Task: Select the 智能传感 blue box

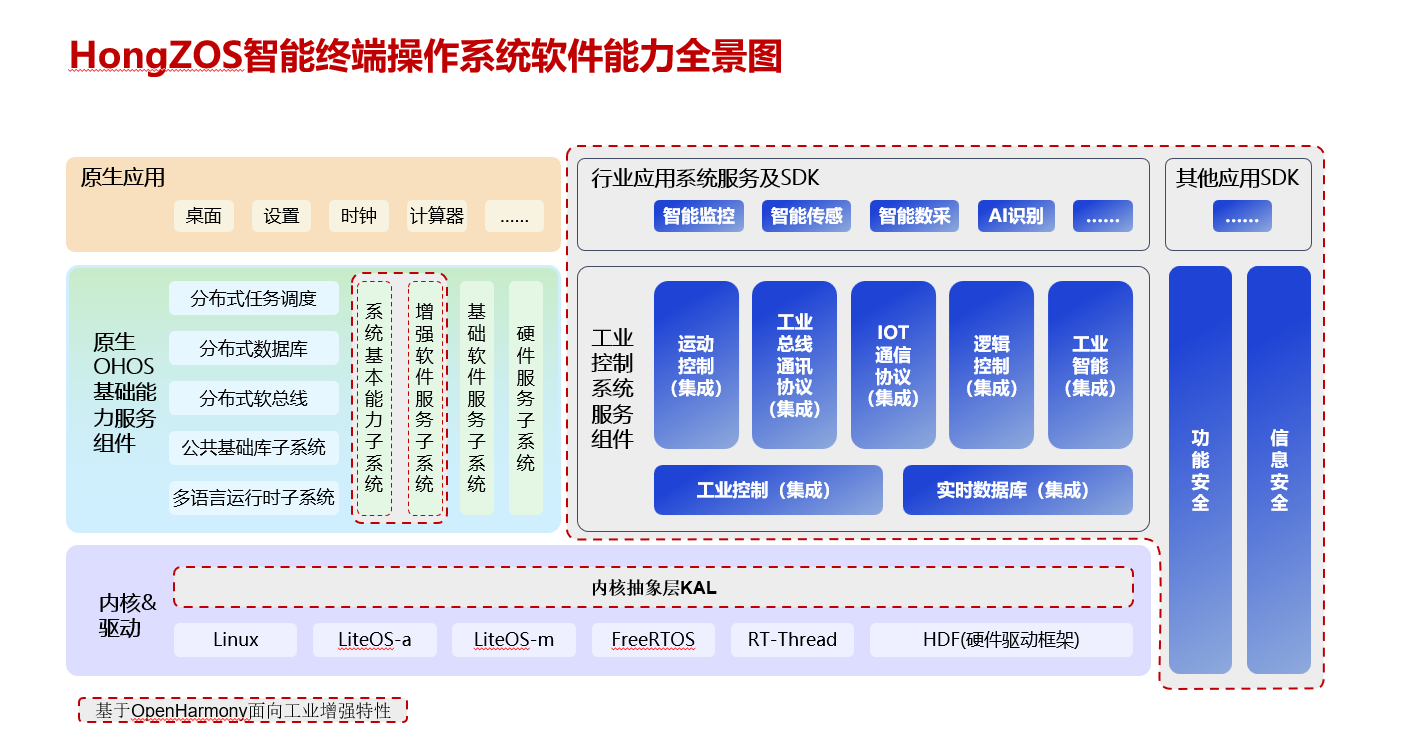Action: [807, 216]
